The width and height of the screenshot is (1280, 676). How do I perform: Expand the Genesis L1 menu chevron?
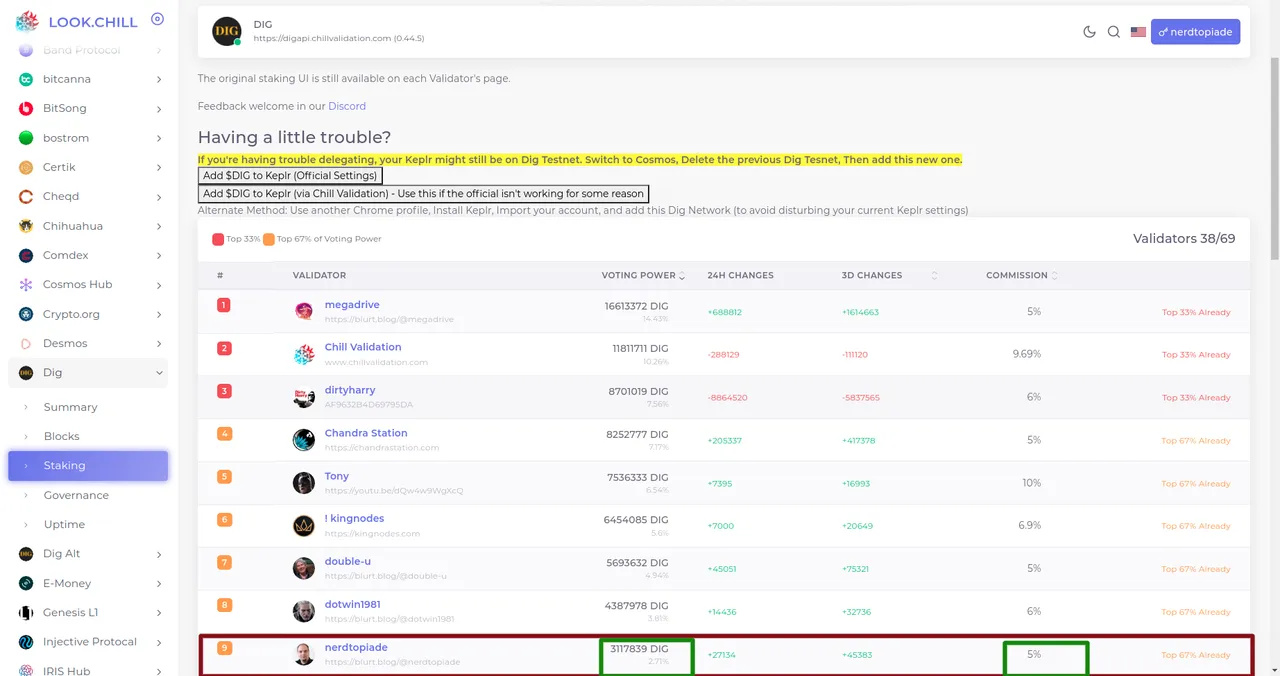point(159,612)
